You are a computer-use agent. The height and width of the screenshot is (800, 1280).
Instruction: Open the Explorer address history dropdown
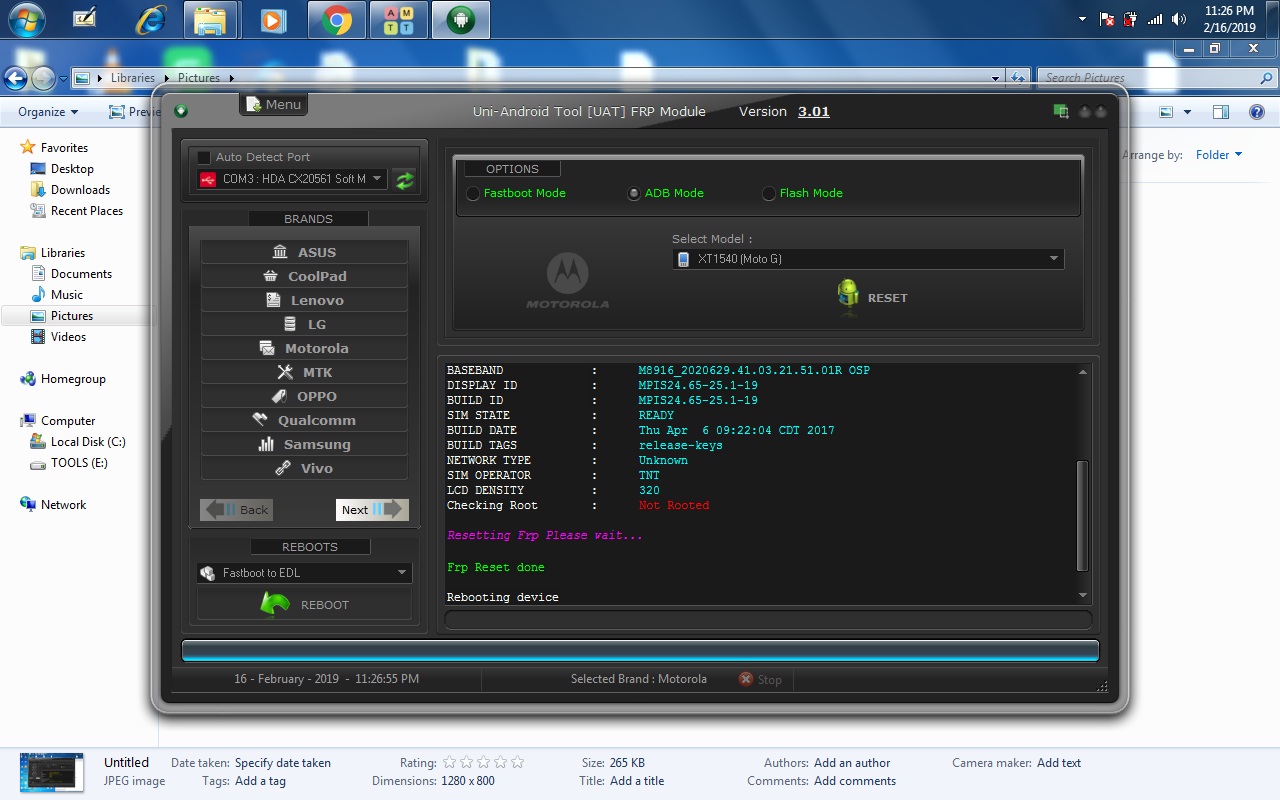[x=995, y=78]
